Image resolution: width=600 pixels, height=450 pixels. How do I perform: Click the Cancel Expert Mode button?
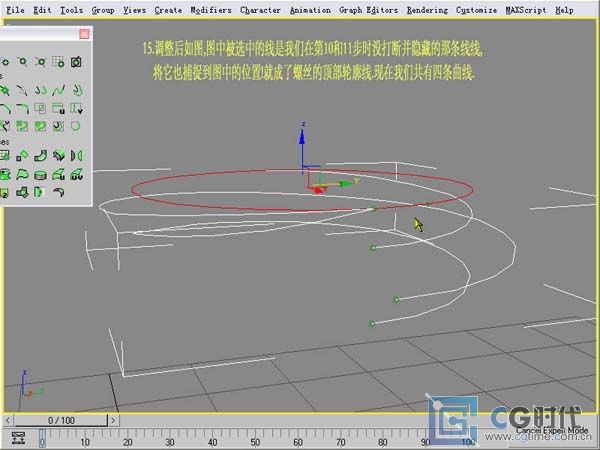tap(551, 430)
